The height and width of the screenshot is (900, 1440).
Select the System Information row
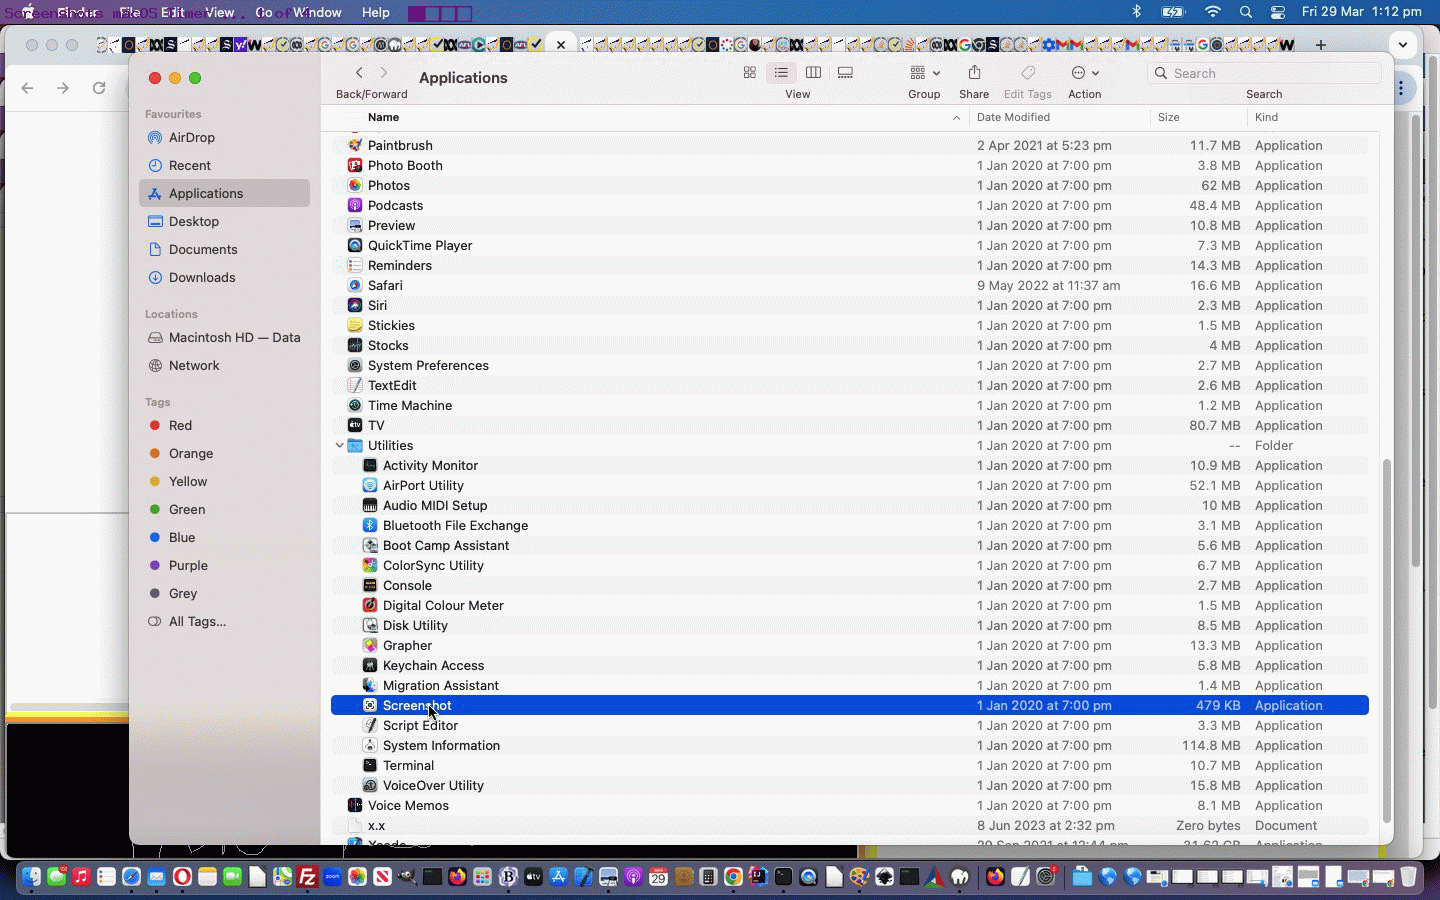tap(849, 745)
